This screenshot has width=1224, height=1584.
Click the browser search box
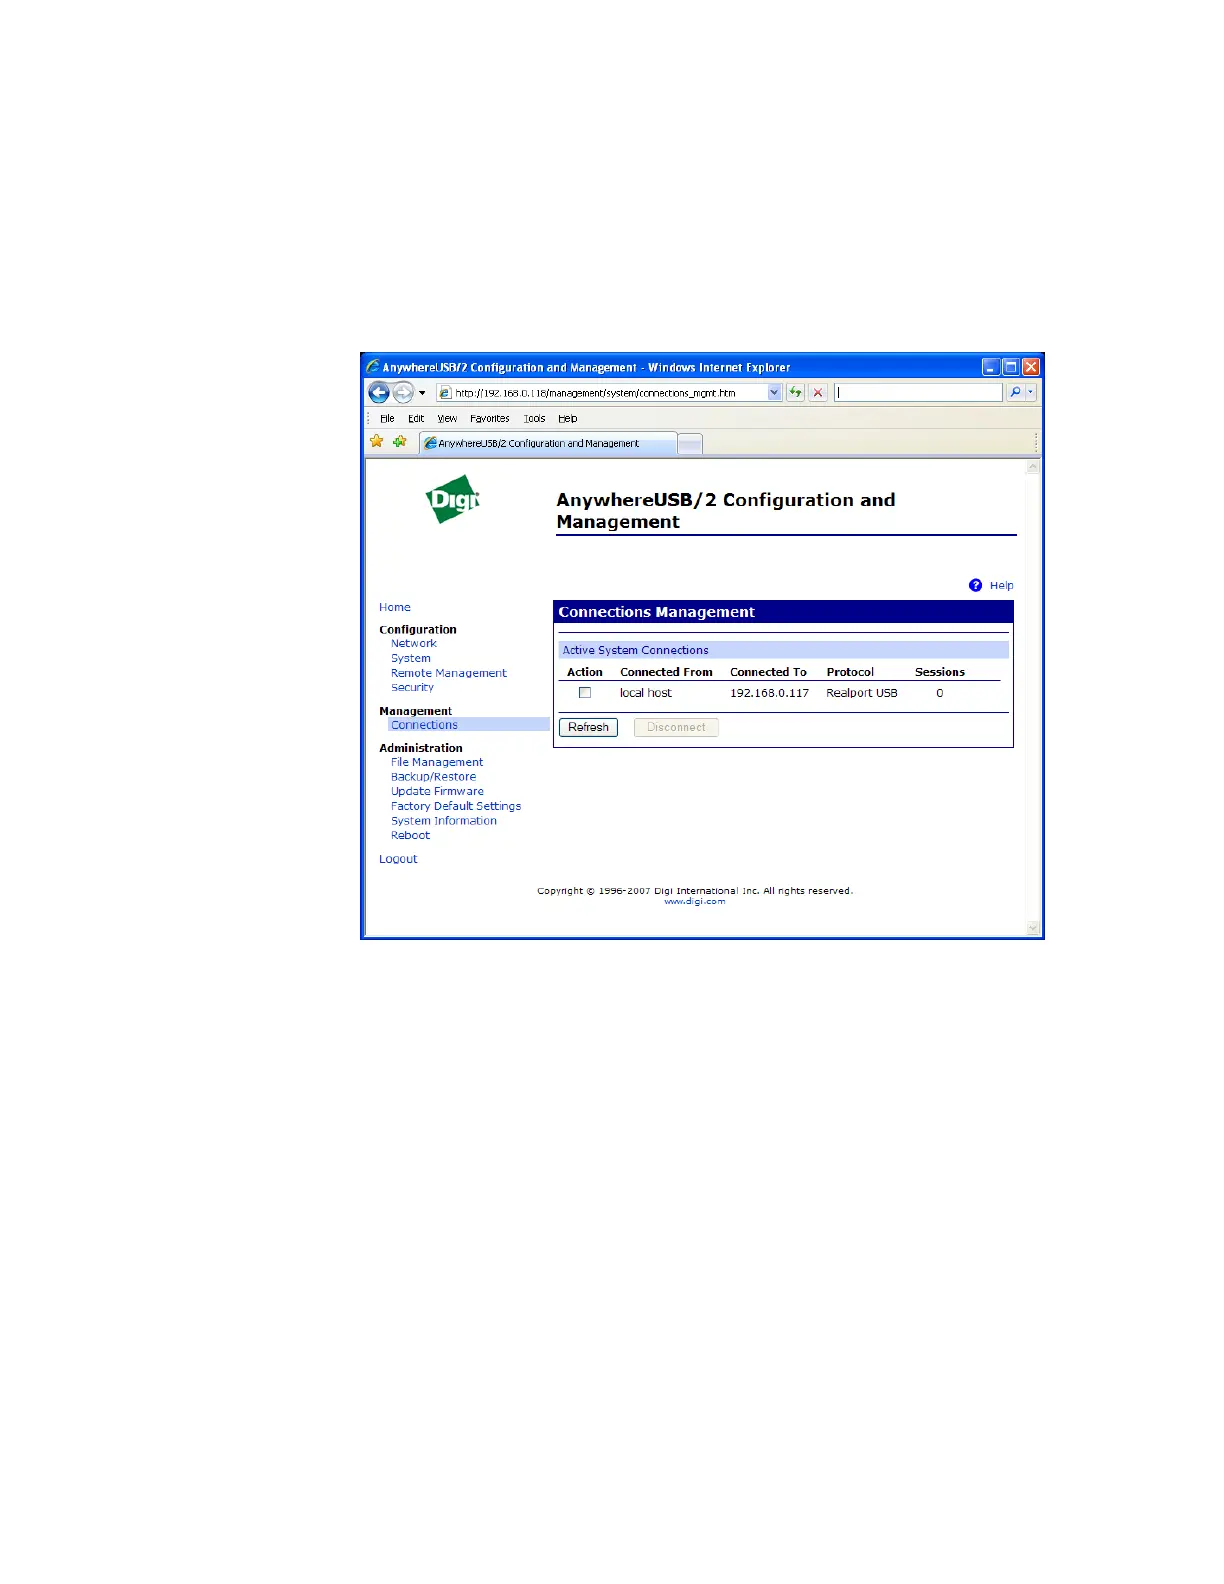(918, 393)
